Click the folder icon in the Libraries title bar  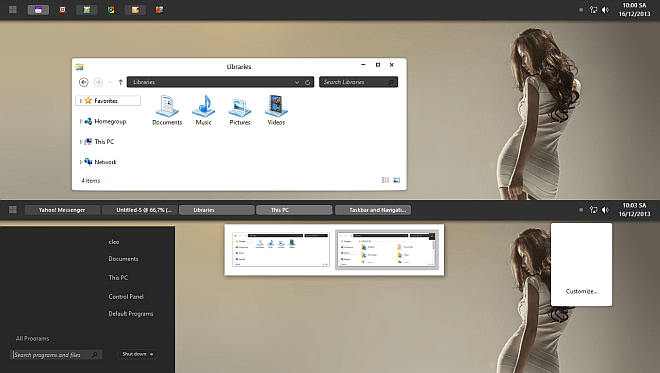point(80,67)
